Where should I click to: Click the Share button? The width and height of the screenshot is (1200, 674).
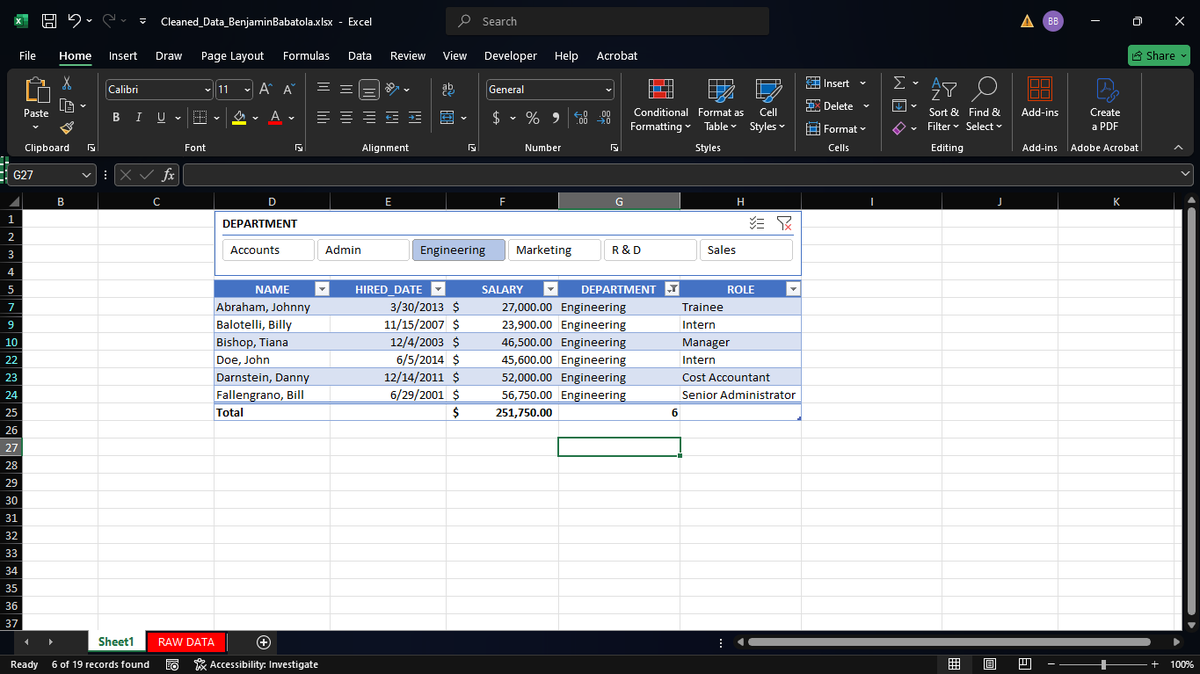[x=1159, y=56]
